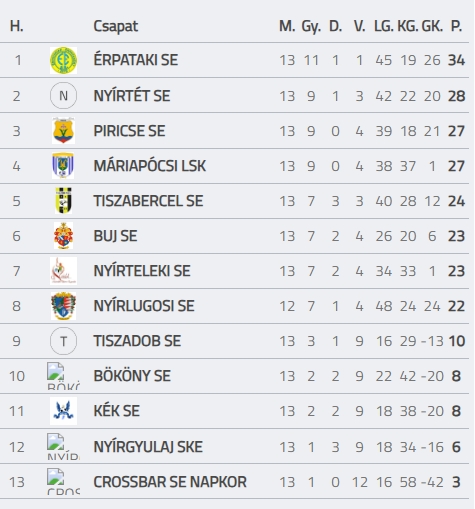
Task: Open the Tiszabercel SE black-yellow crest
Action: coord(63,201)
